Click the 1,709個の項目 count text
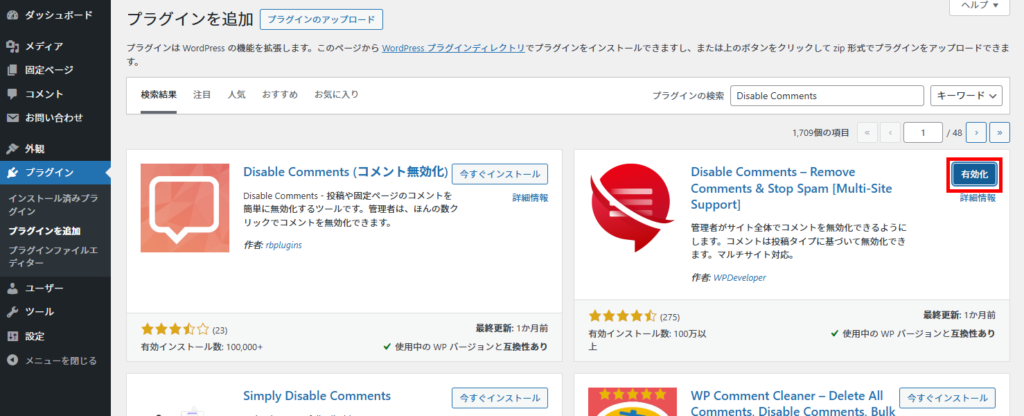Image resolution: width=1024 pixels, height=416 pixels. click(820, 133)
